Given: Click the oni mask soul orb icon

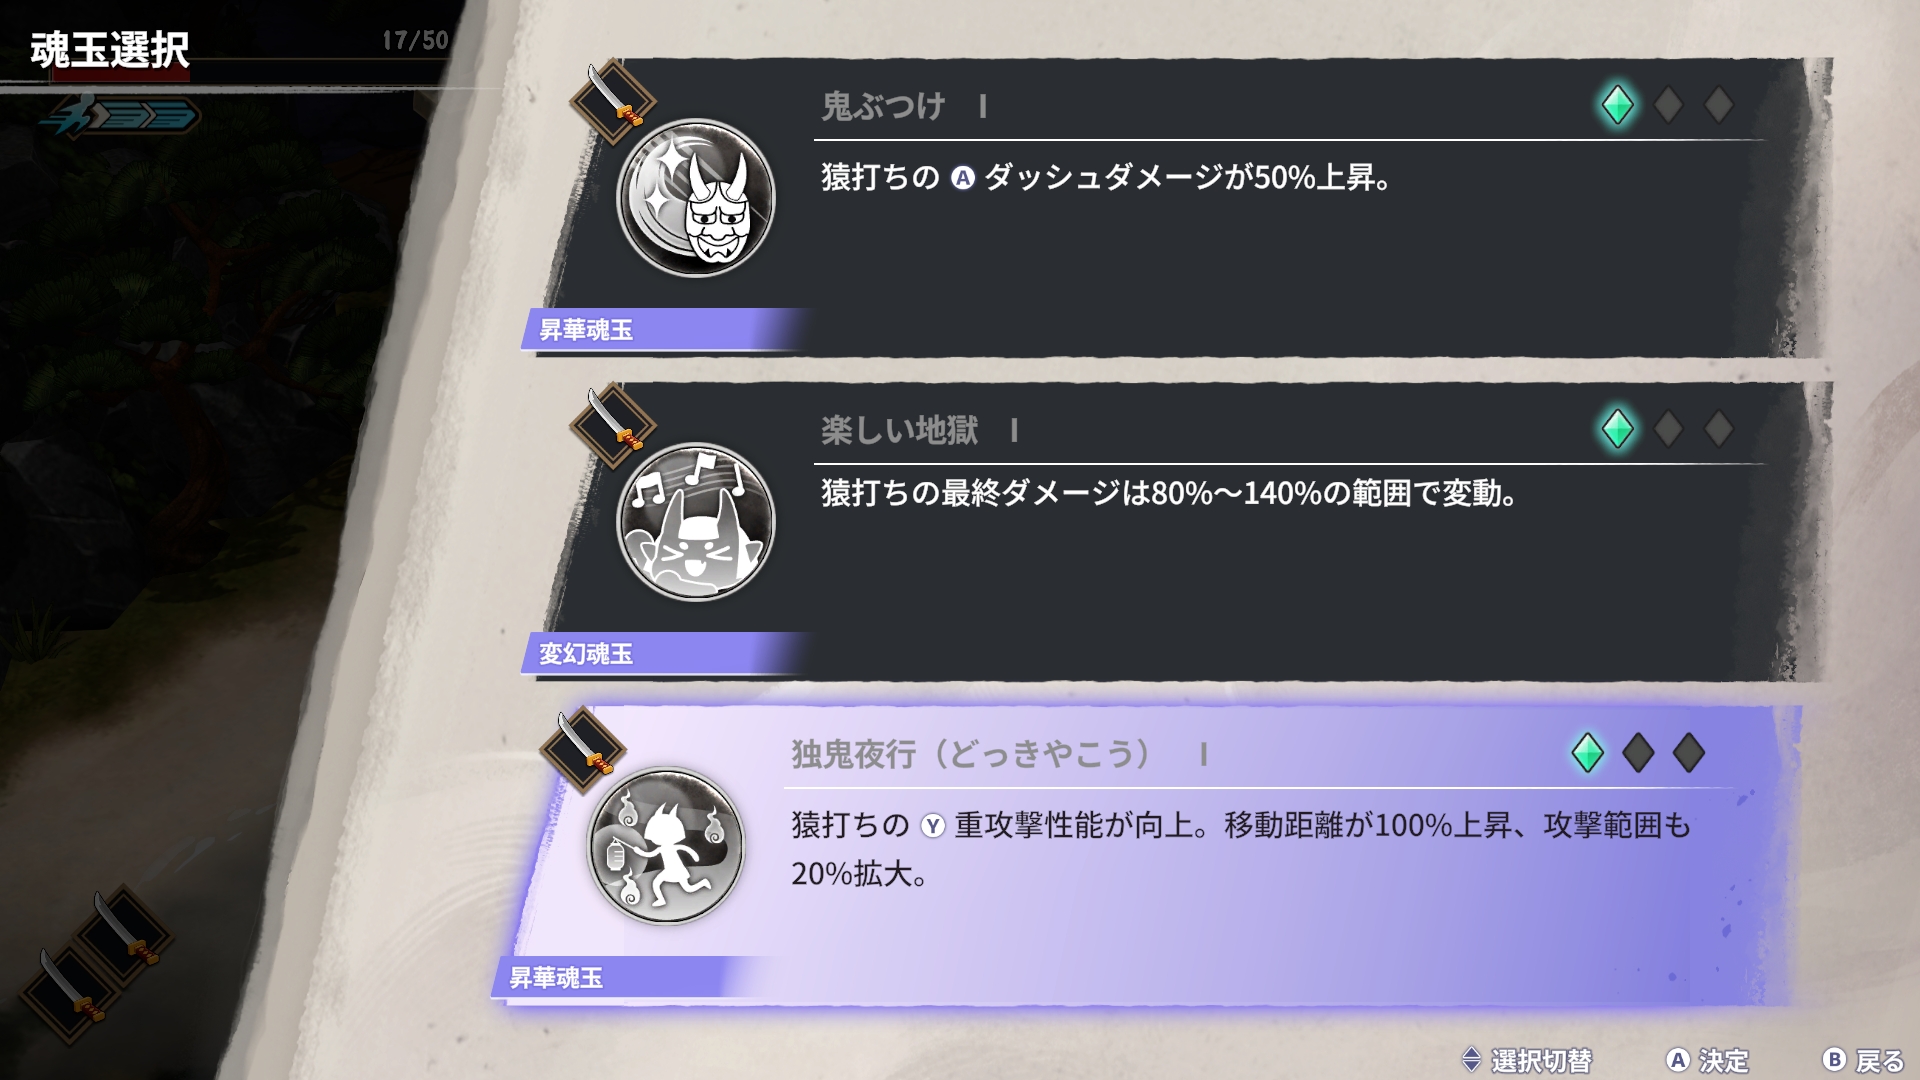Looking at the screenshot, I should coord(696,198).
